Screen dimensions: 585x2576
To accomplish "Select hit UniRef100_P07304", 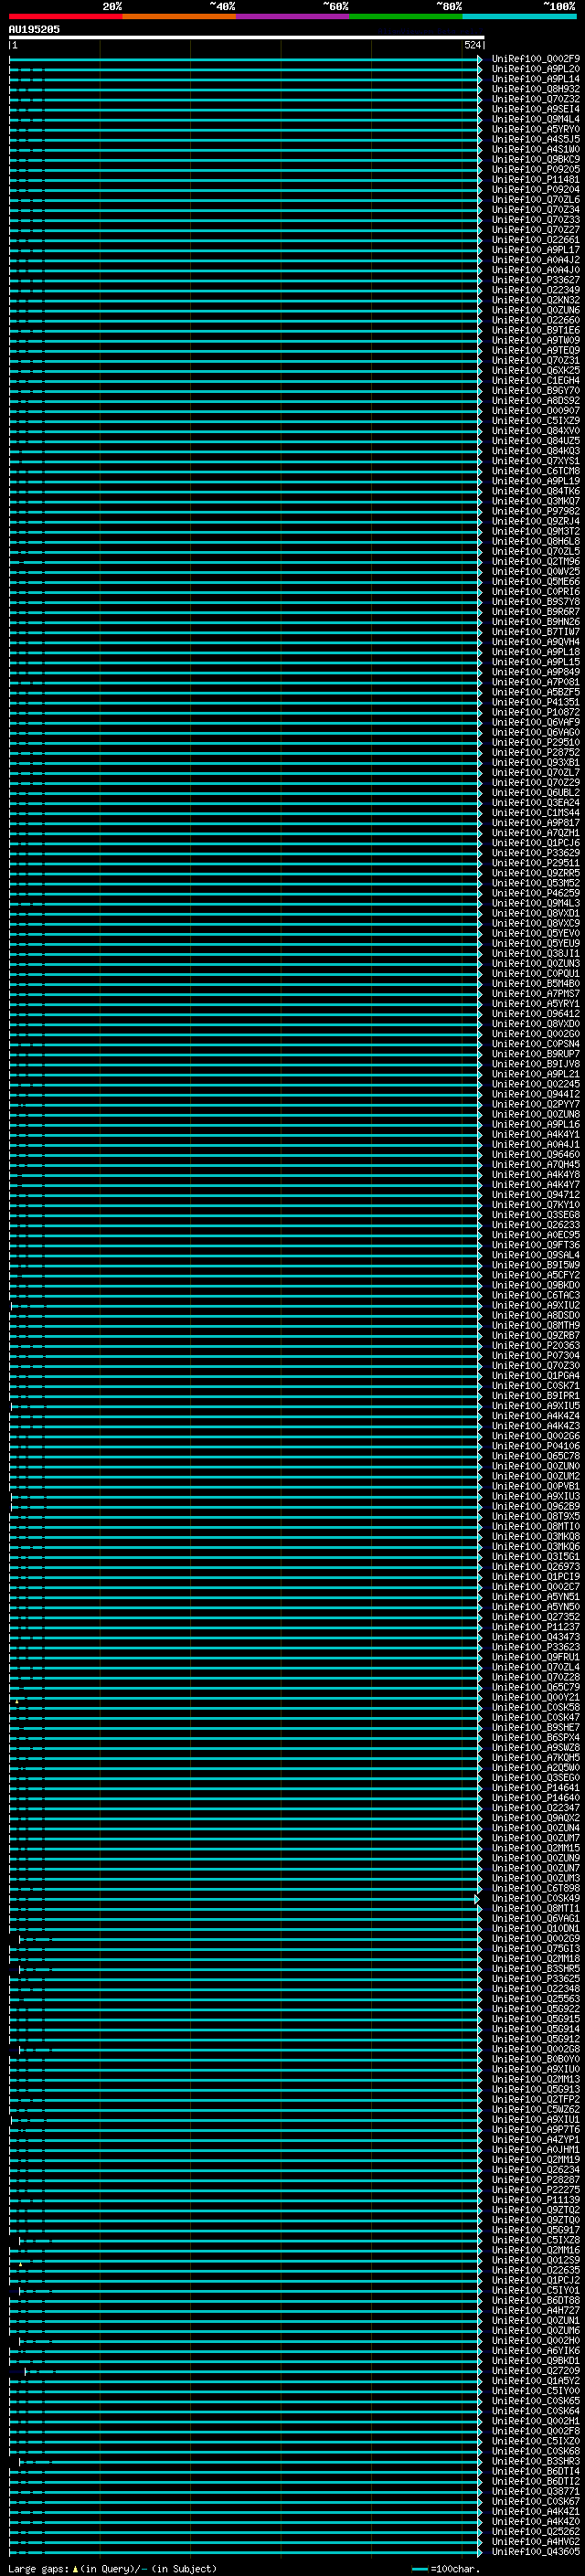I will coord(535,1355).
